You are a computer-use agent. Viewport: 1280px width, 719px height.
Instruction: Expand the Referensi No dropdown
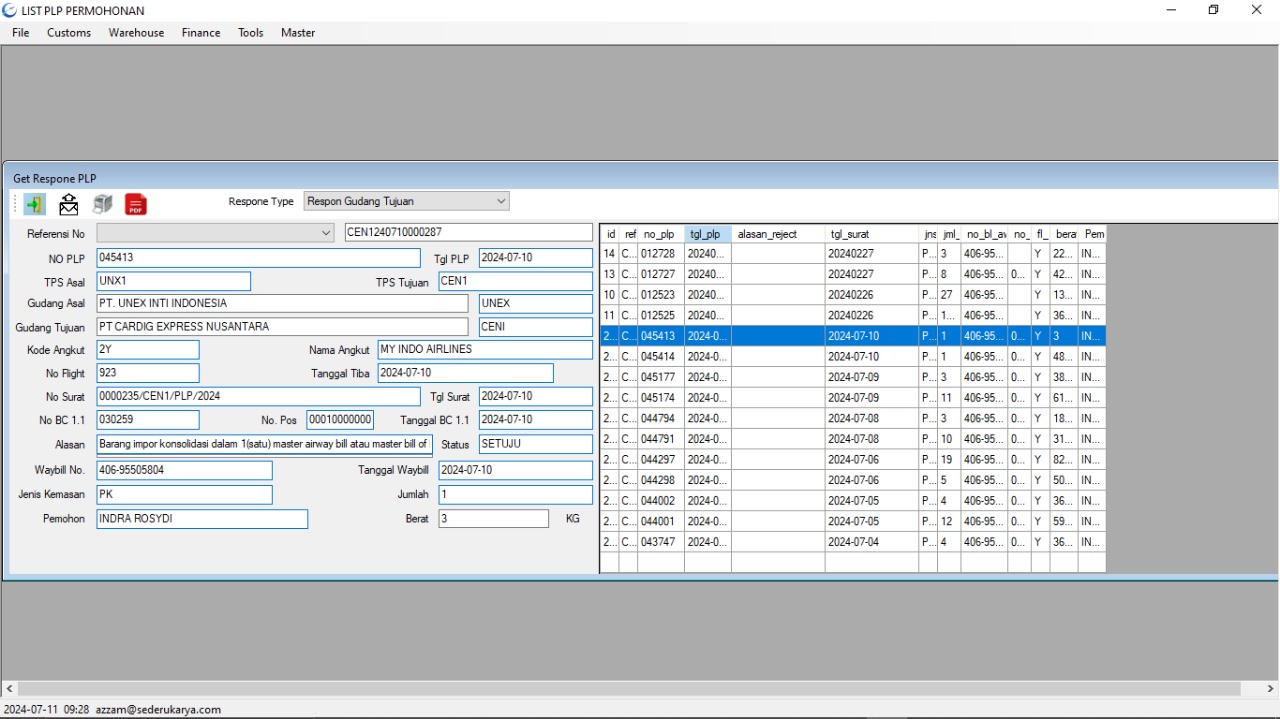pos(326,233)
